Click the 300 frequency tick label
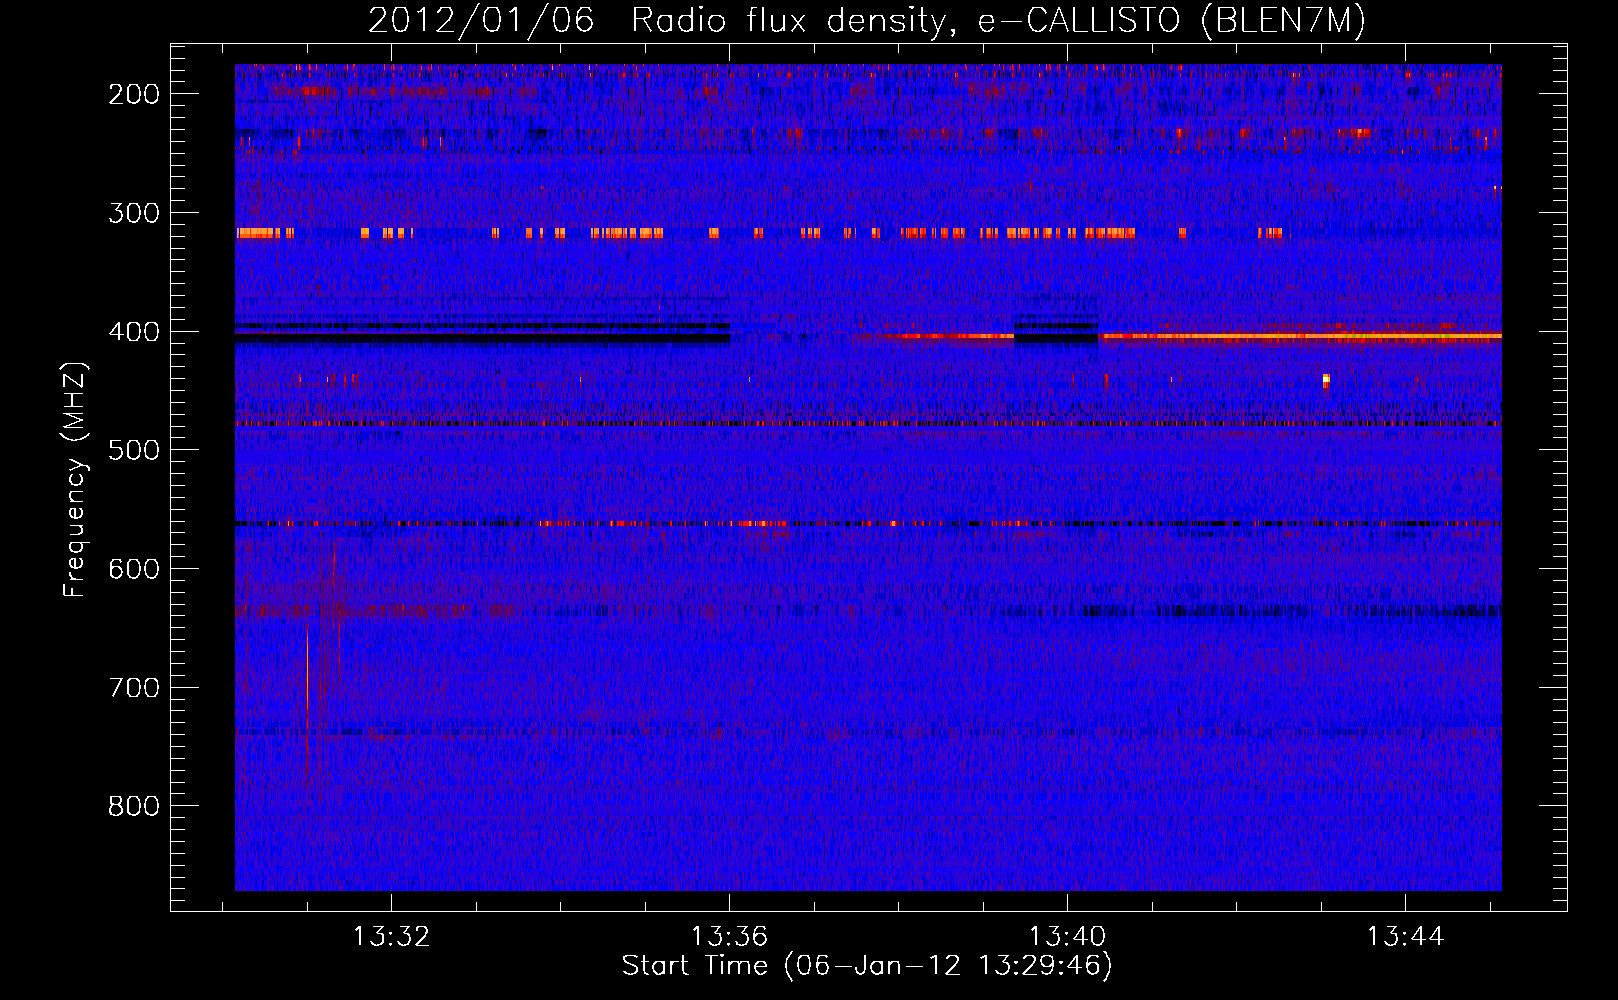The width and height of the screenshot is (1618, 1000). tap(134, 213)
